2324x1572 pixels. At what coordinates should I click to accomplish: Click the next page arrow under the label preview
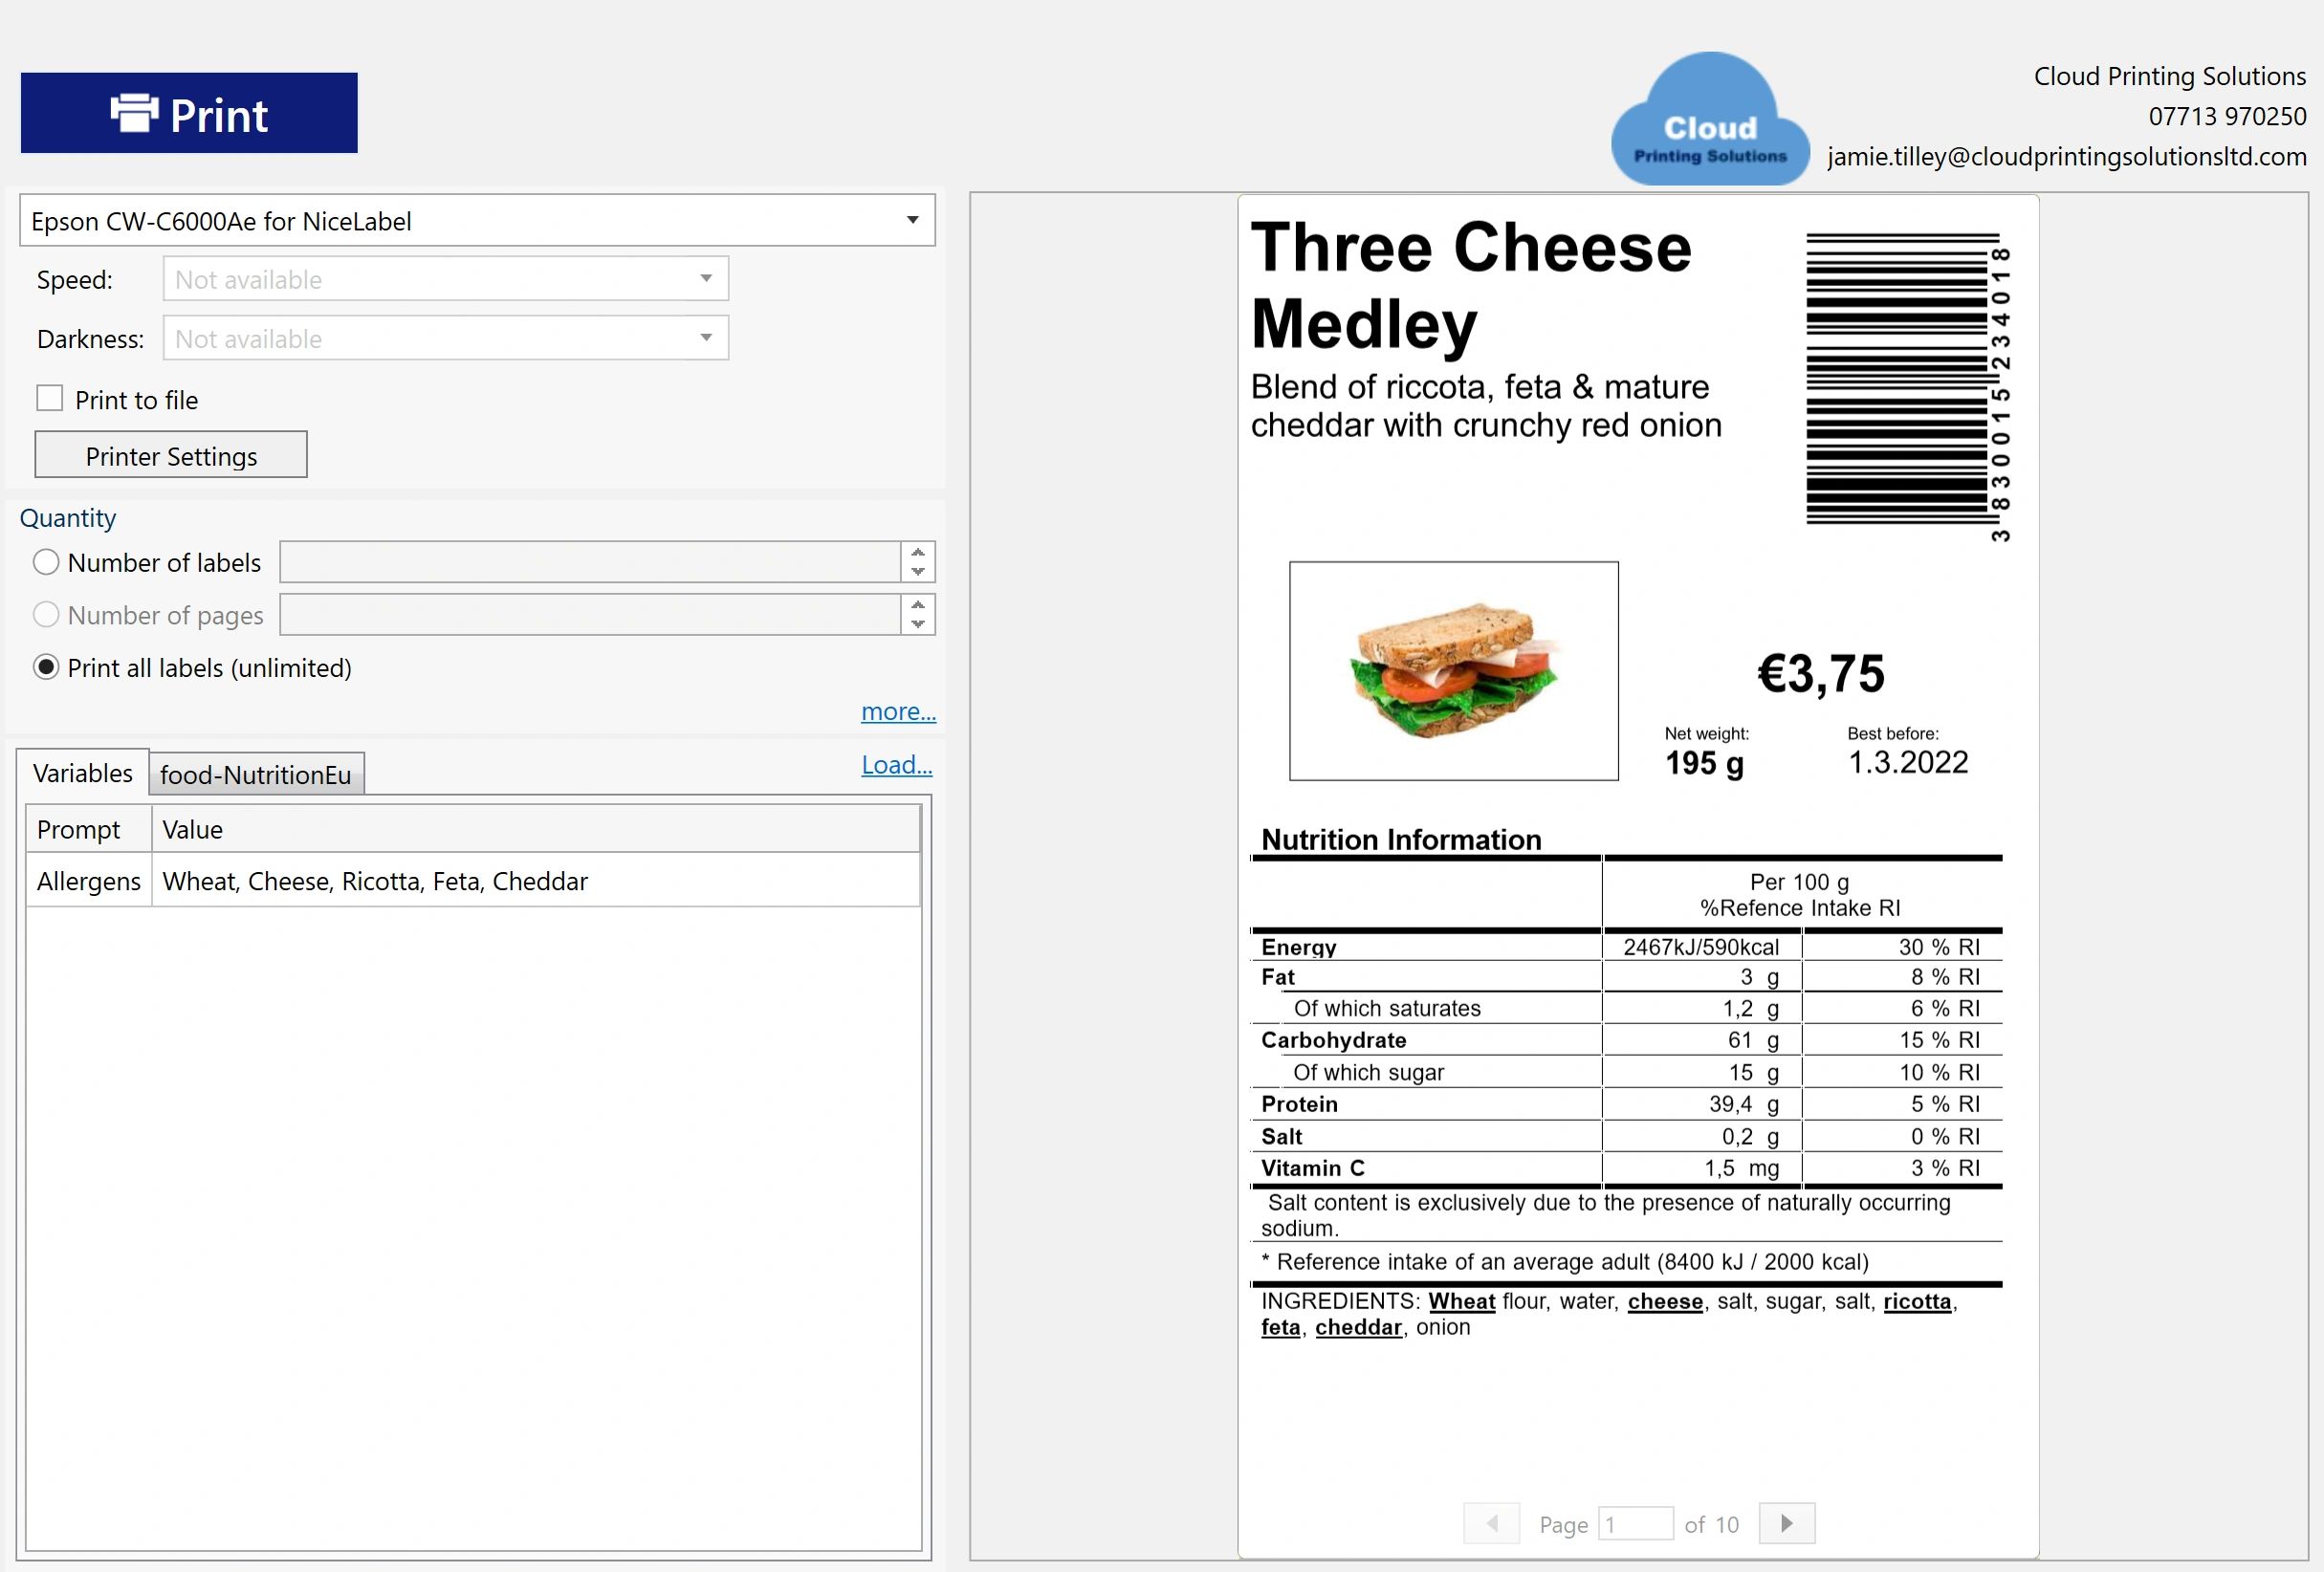(x=1787, y=1523)
